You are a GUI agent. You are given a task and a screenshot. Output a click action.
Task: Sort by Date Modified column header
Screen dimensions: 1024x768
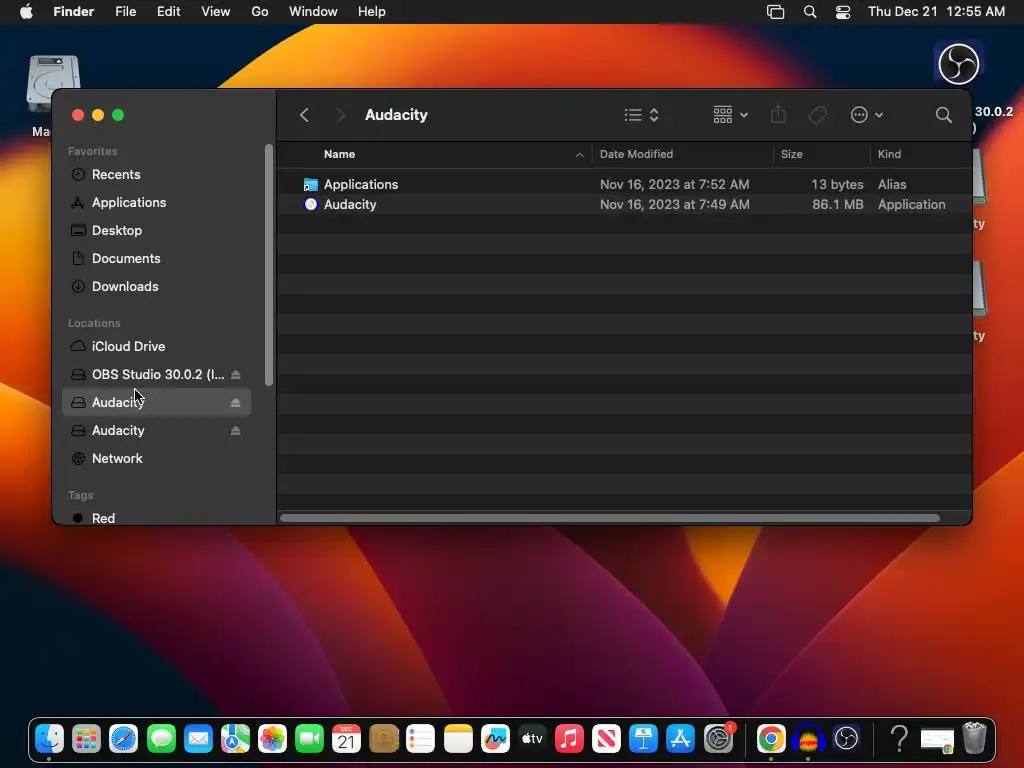636,154
